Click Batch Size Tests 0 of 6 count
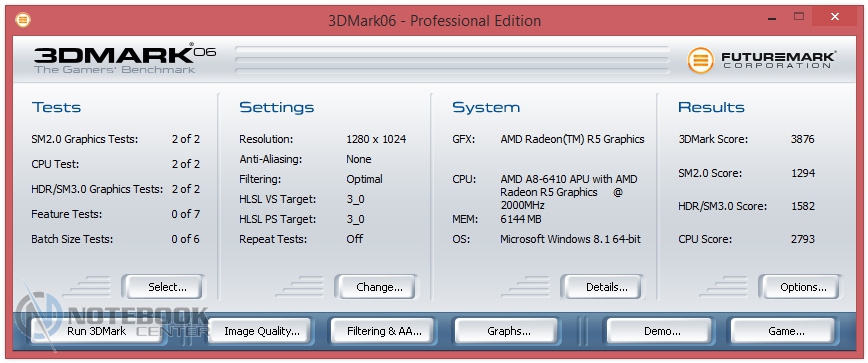 pyautogui.click(x=185, y=239)
